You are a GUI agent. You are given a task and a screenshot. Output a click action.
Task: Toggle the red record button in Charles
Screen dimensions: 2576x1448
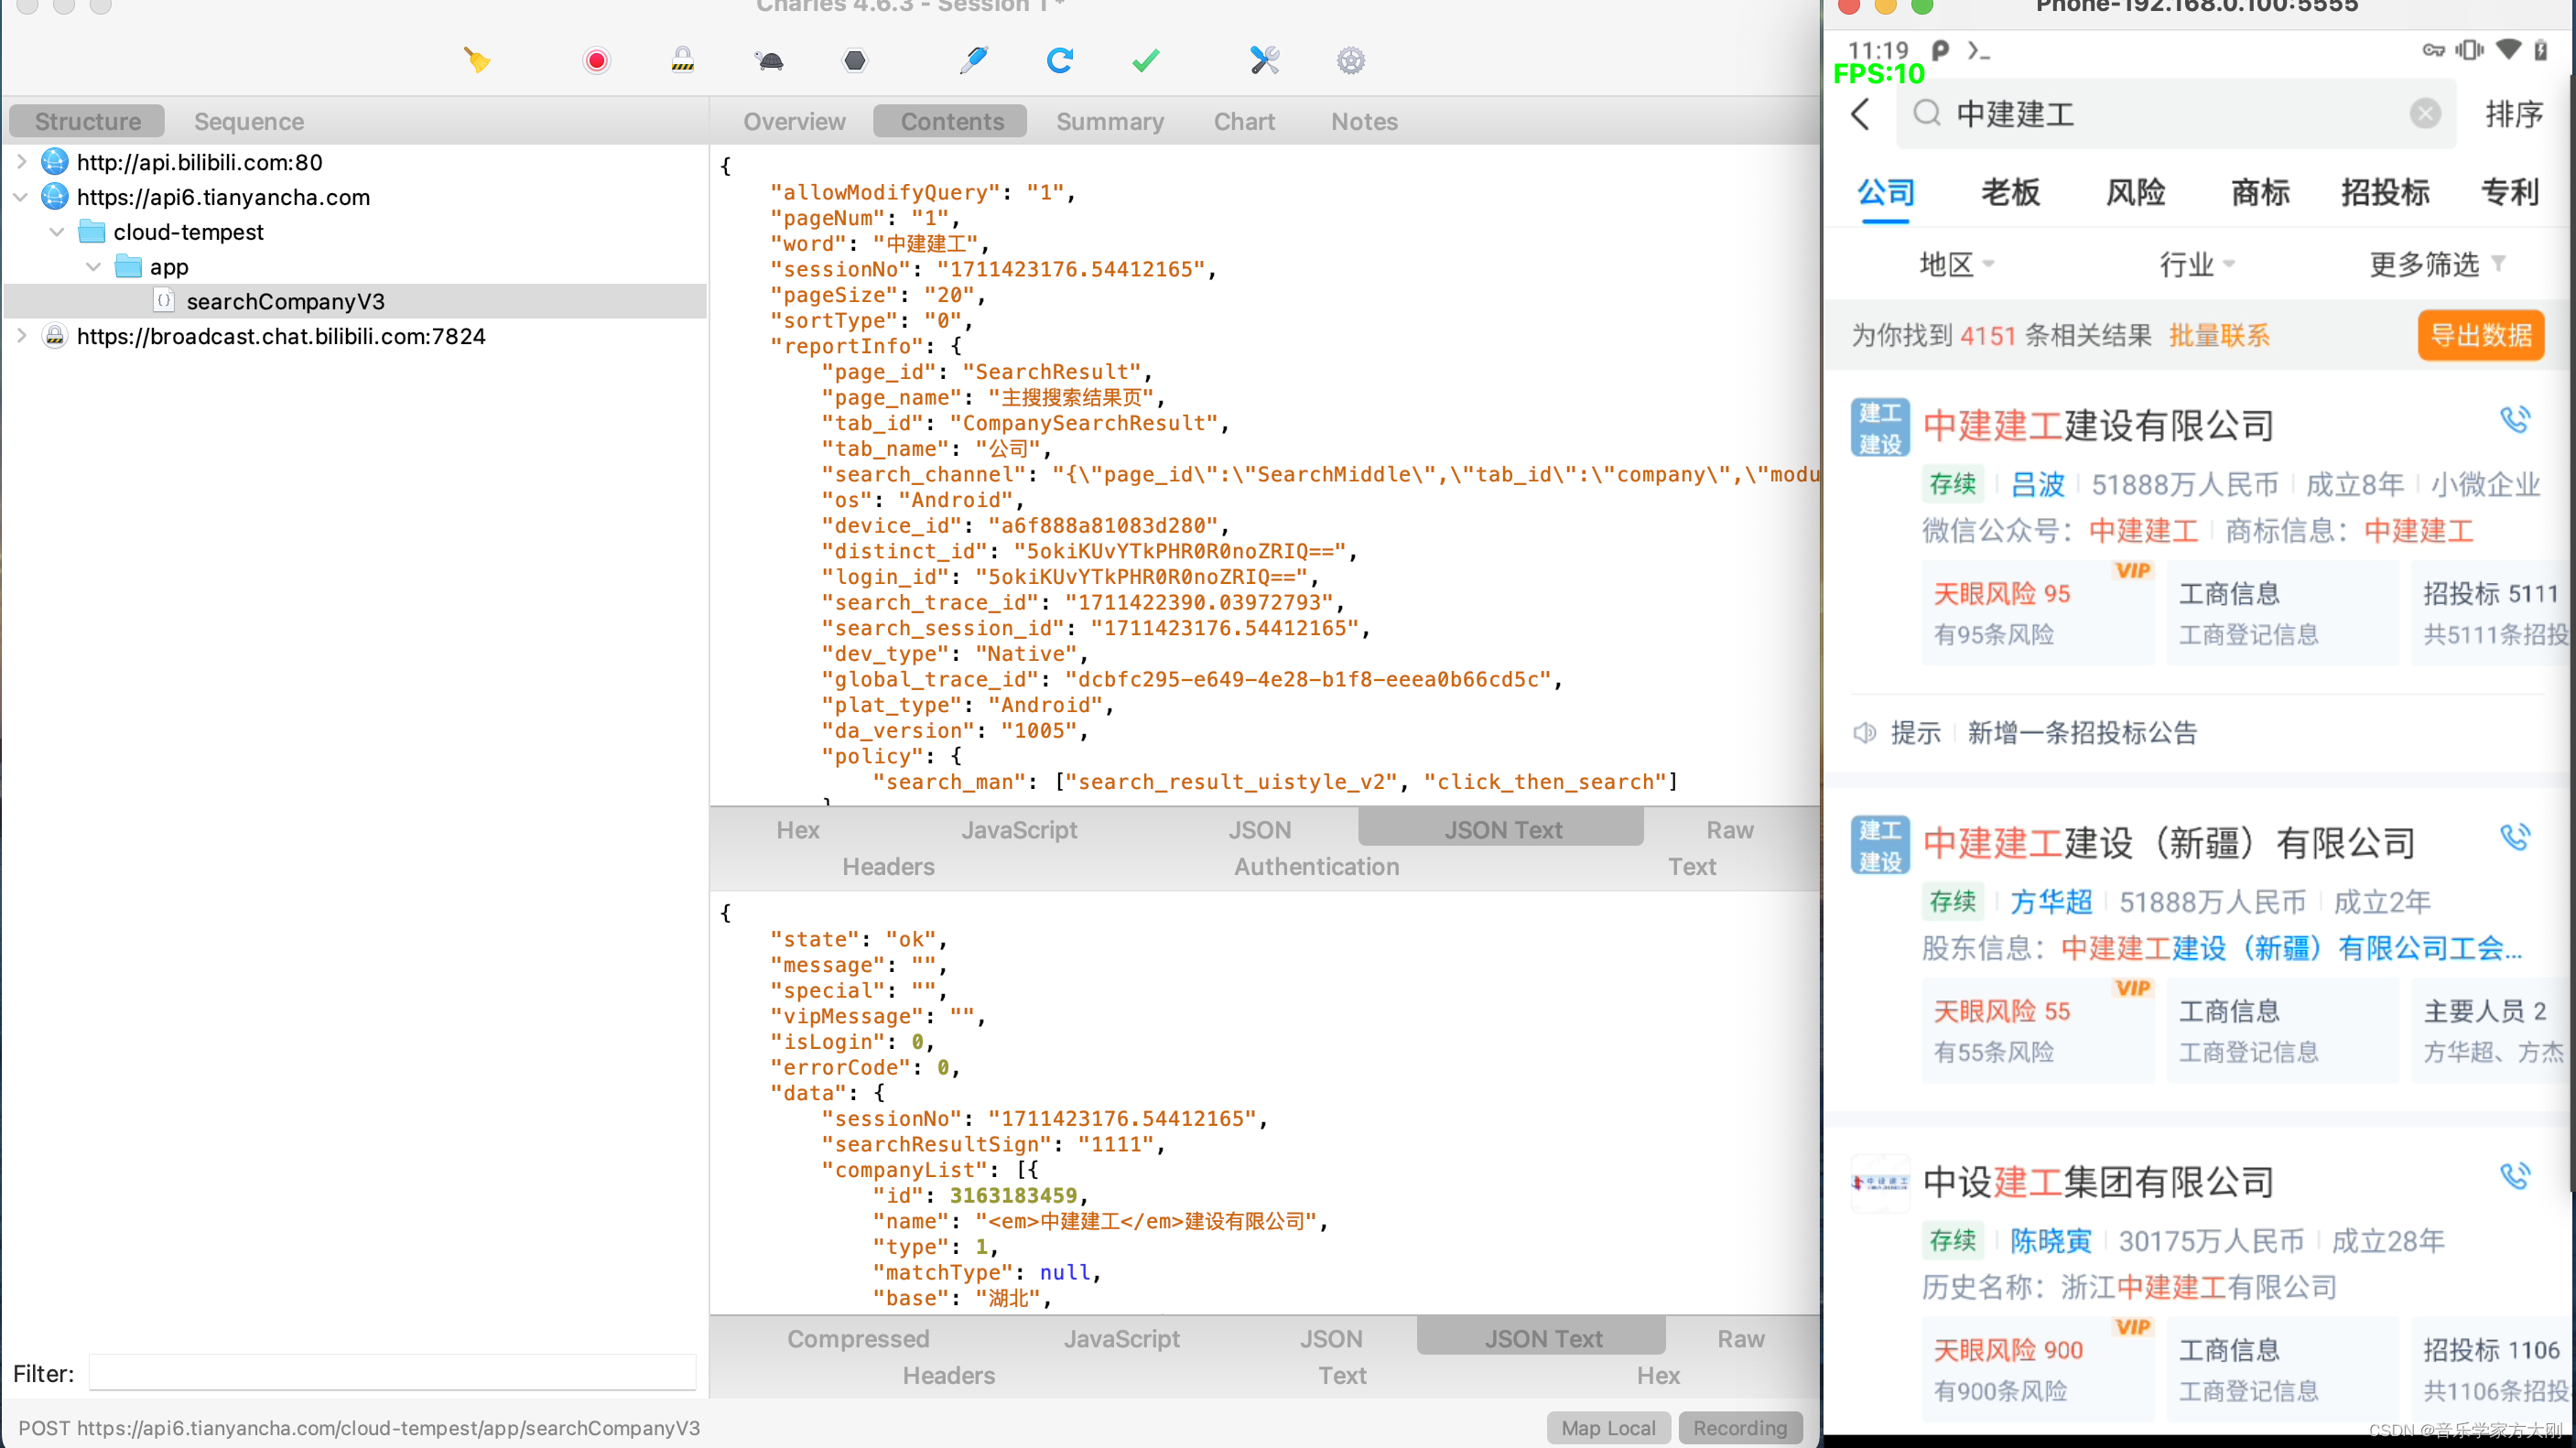596,61
